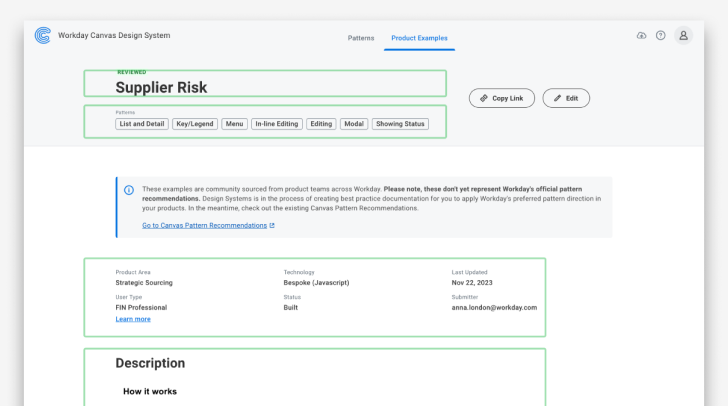Follow Go to Canvas Pattern Recommendations link
Viewport: 728px width, 406px height.
204,225
